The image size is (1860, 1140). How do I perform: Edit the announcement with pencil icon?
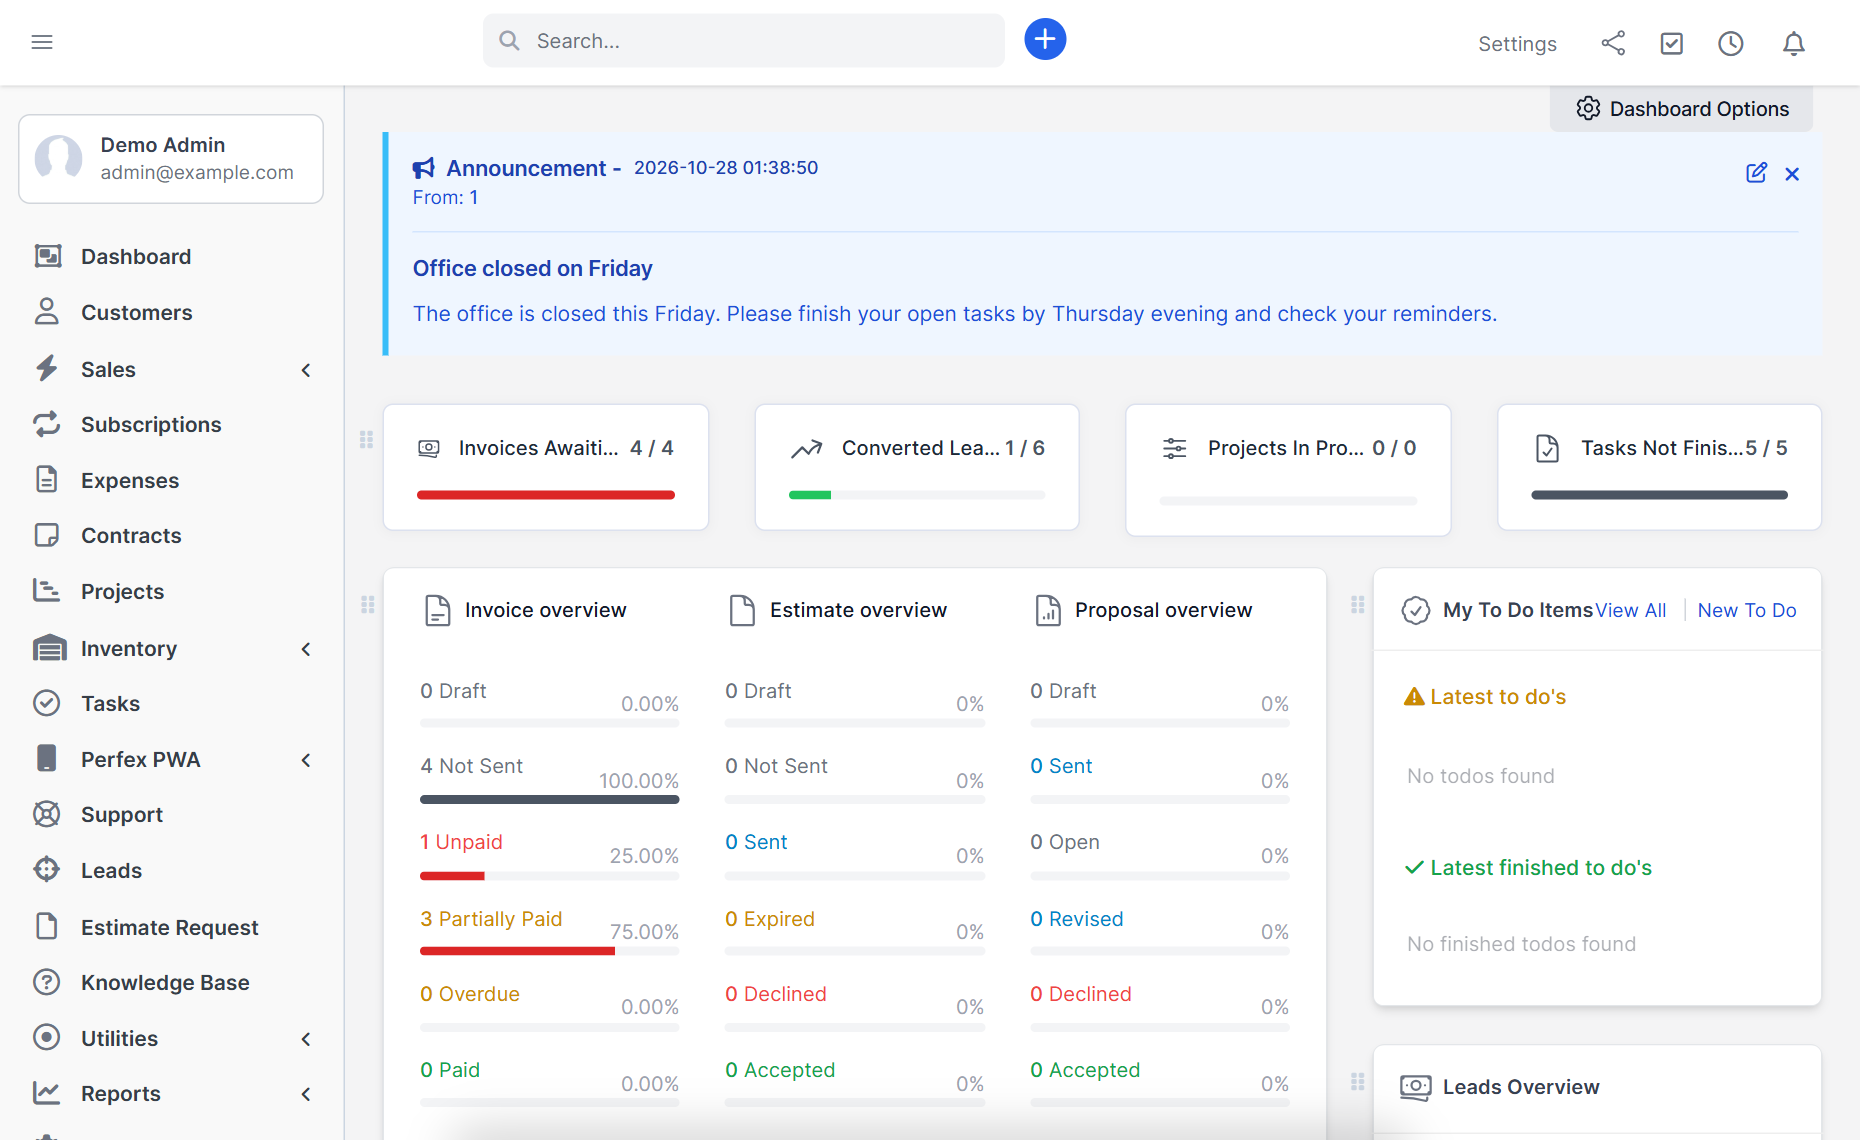1756,173
